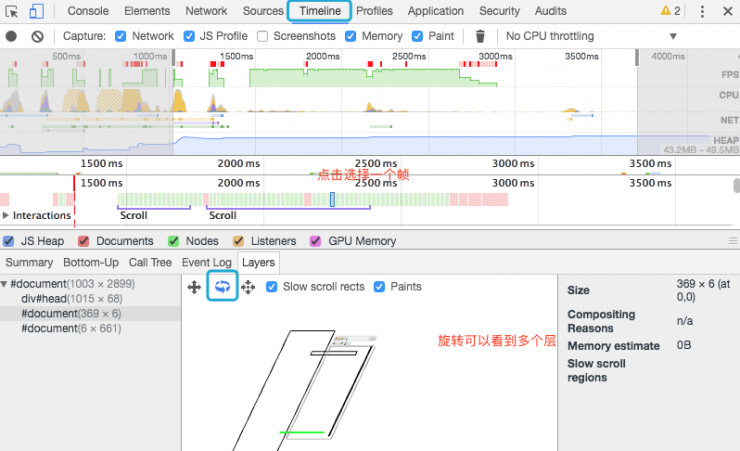
Task: Open the DevTools three-dot menu
Action: 702,12
